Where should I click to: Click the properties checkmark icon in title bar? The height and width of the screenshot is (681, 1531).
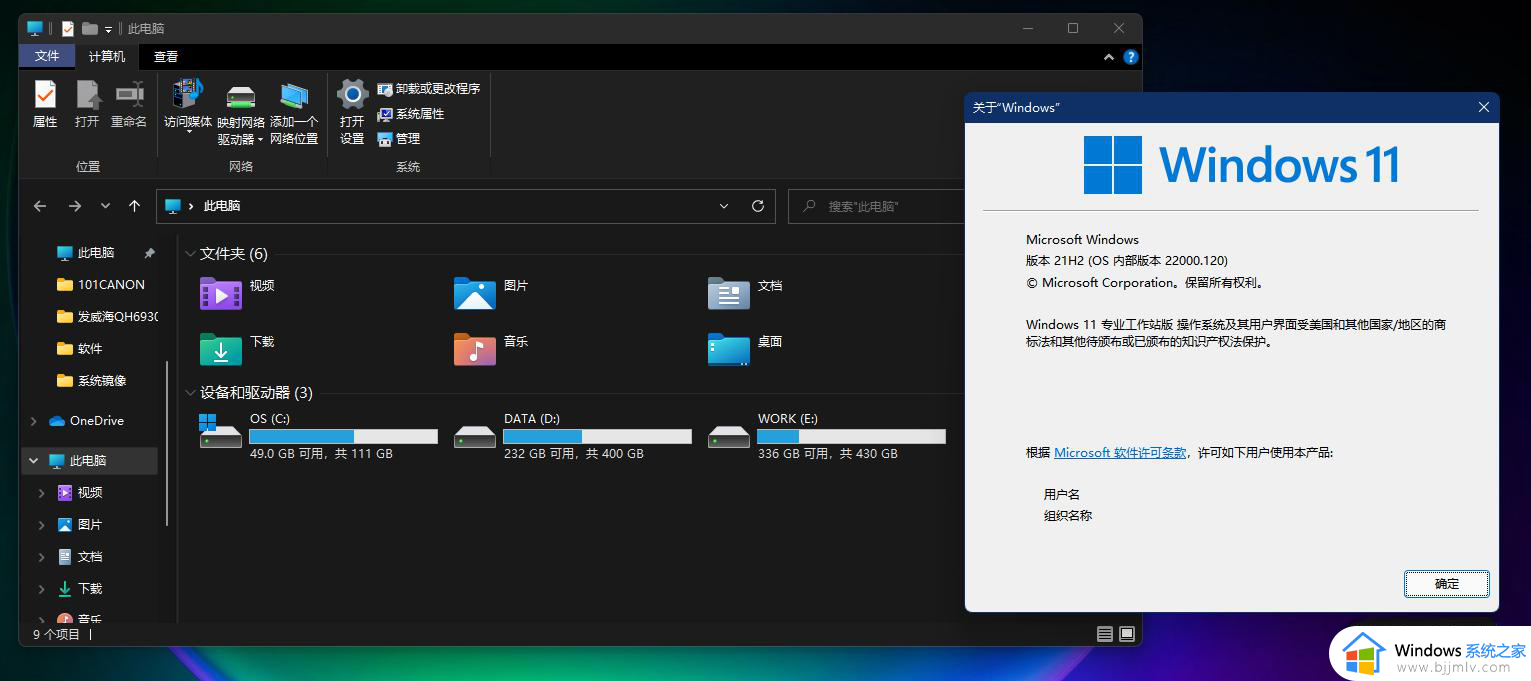[67, 29]
